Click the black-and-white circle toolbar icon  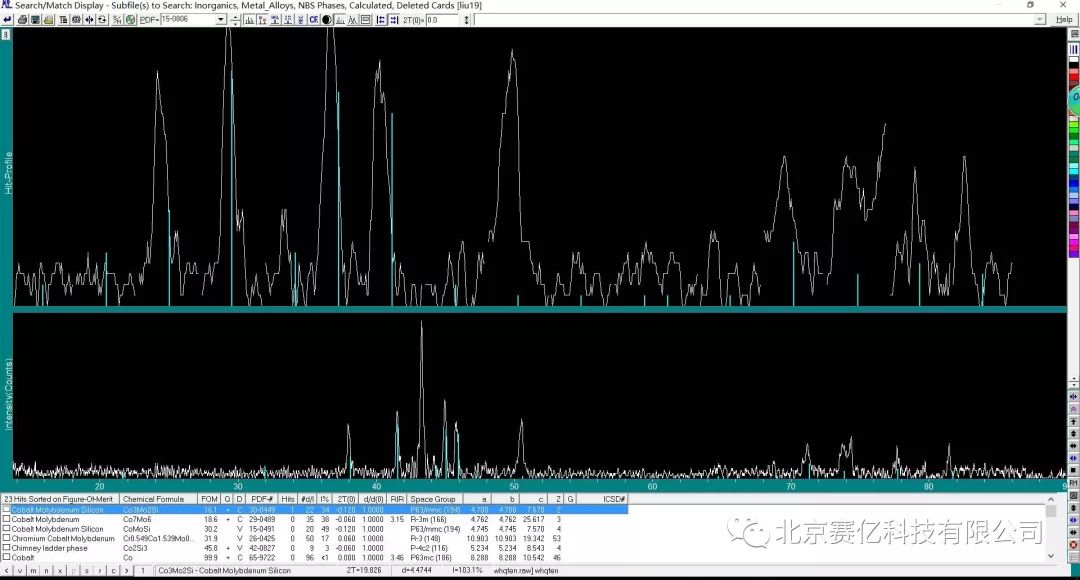(327, 20)
